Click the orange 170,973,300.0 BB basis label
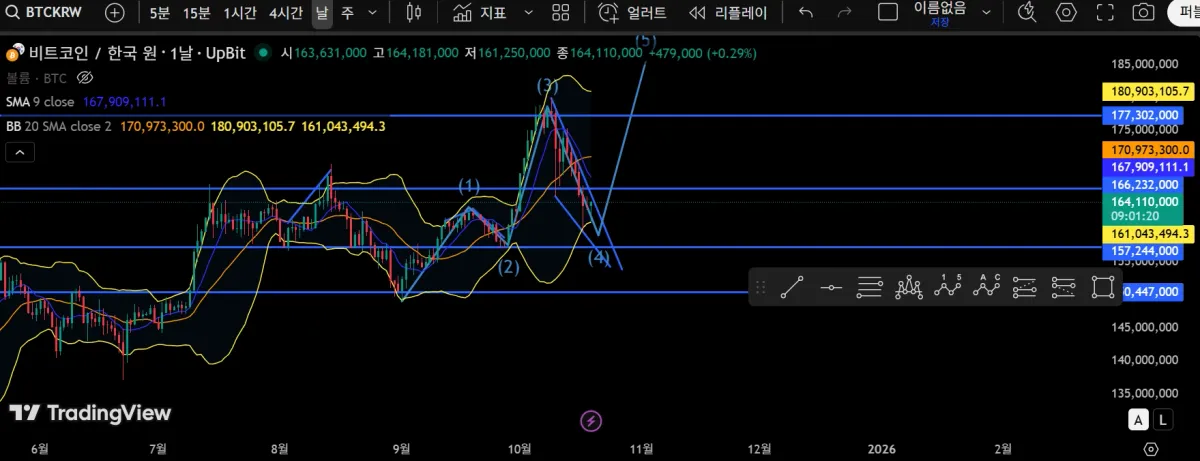 [1148, 148]
